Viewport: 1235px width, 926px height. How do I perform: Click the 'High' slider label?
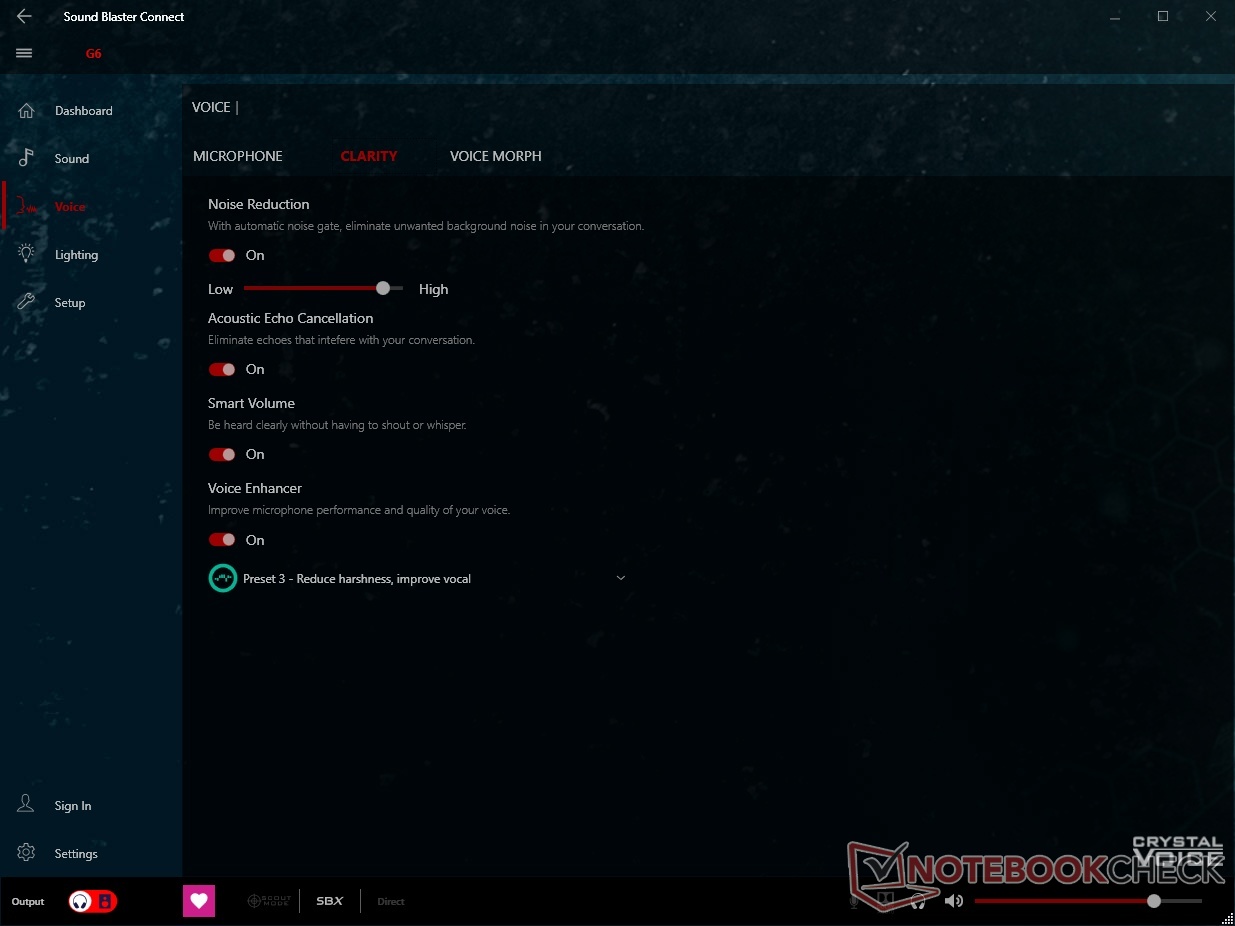click(x=433, y=289)
